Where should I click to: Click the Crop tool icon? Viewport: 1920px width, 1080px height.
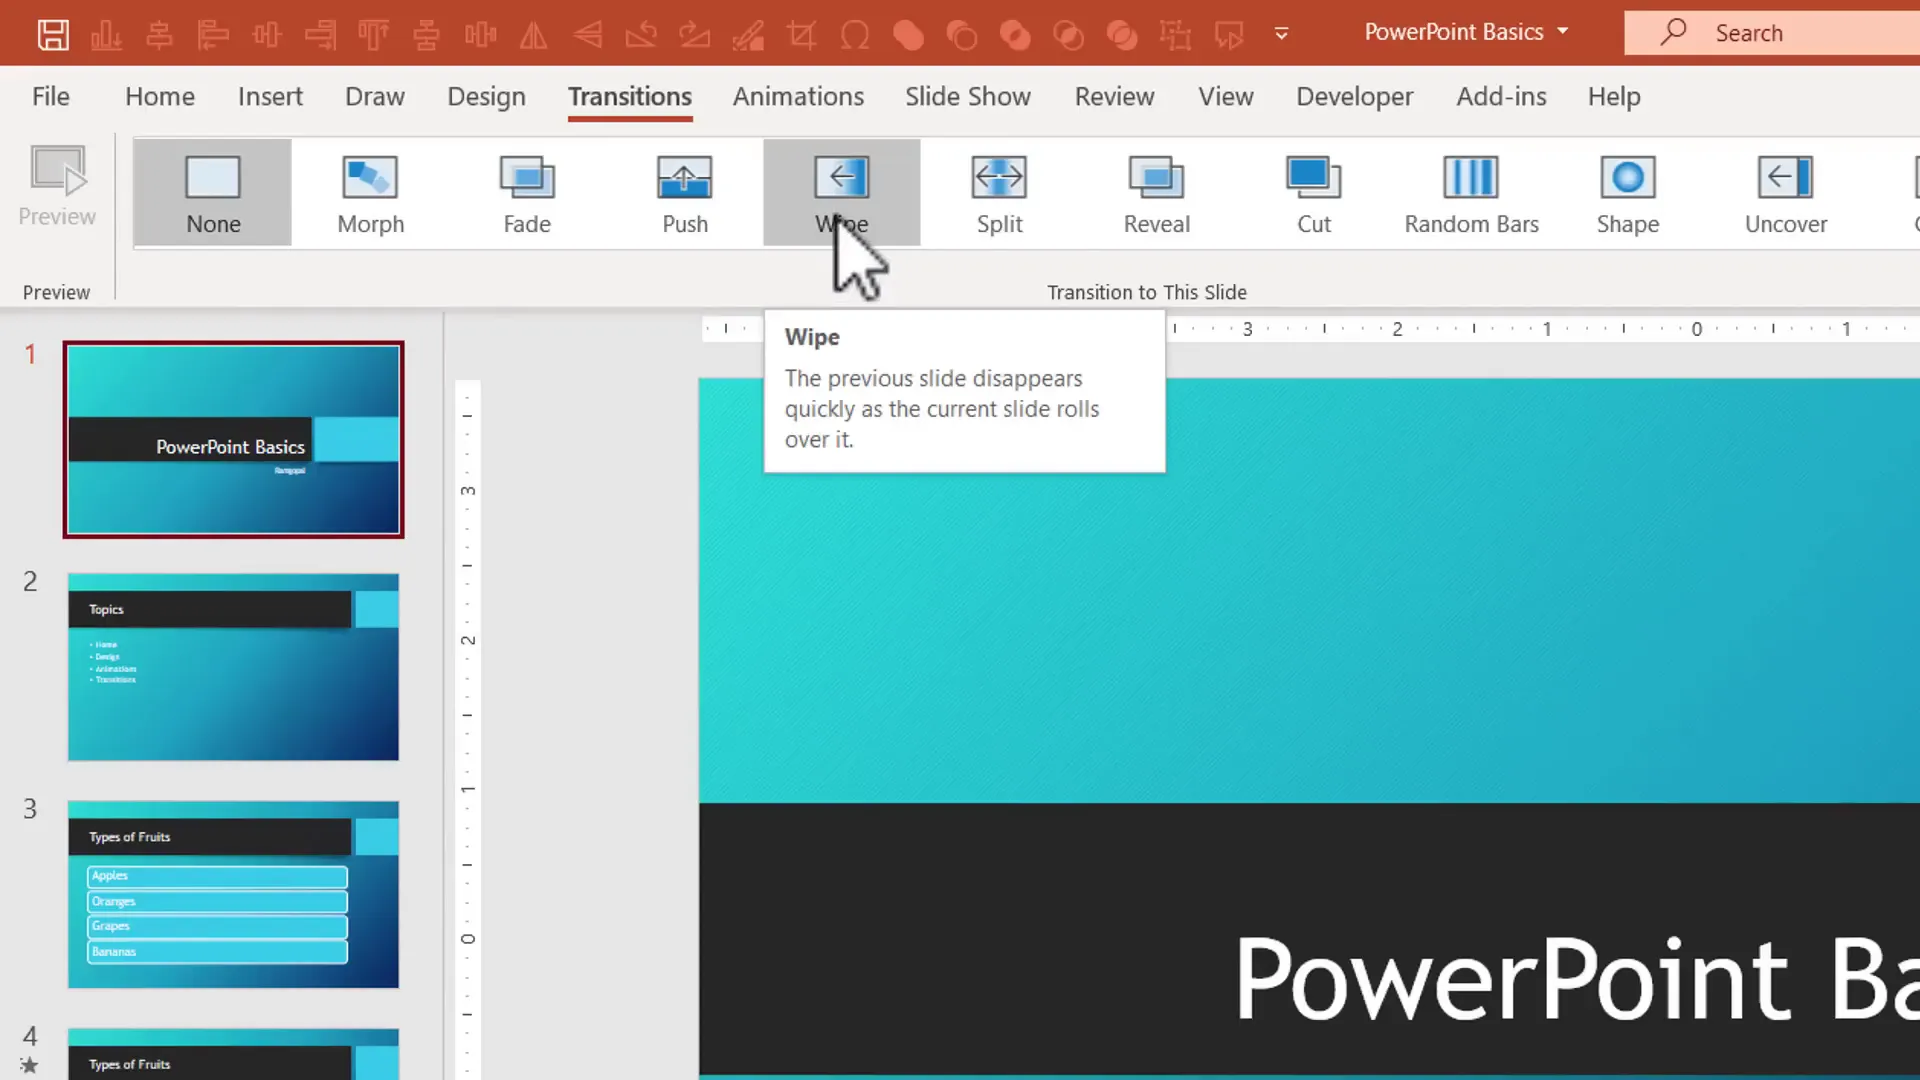(801, 35)
